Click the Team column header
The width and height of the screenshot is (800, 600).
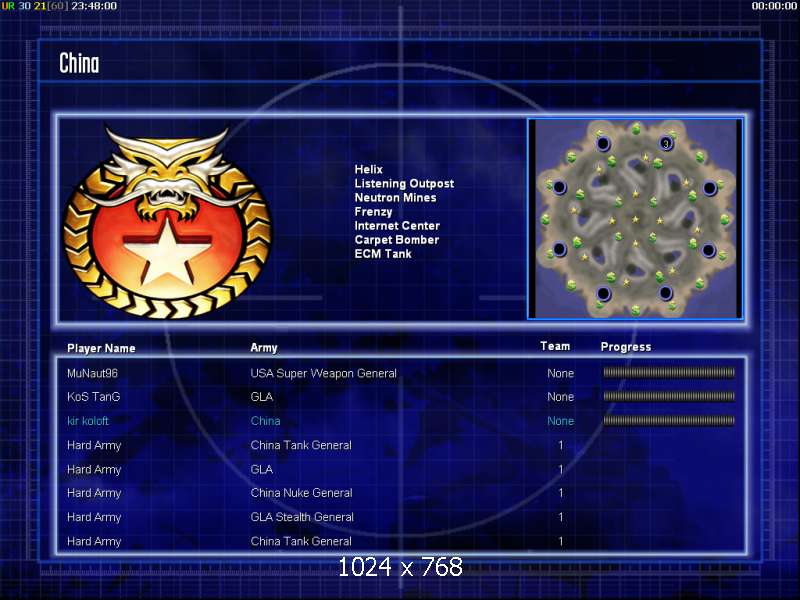point(555,346)
